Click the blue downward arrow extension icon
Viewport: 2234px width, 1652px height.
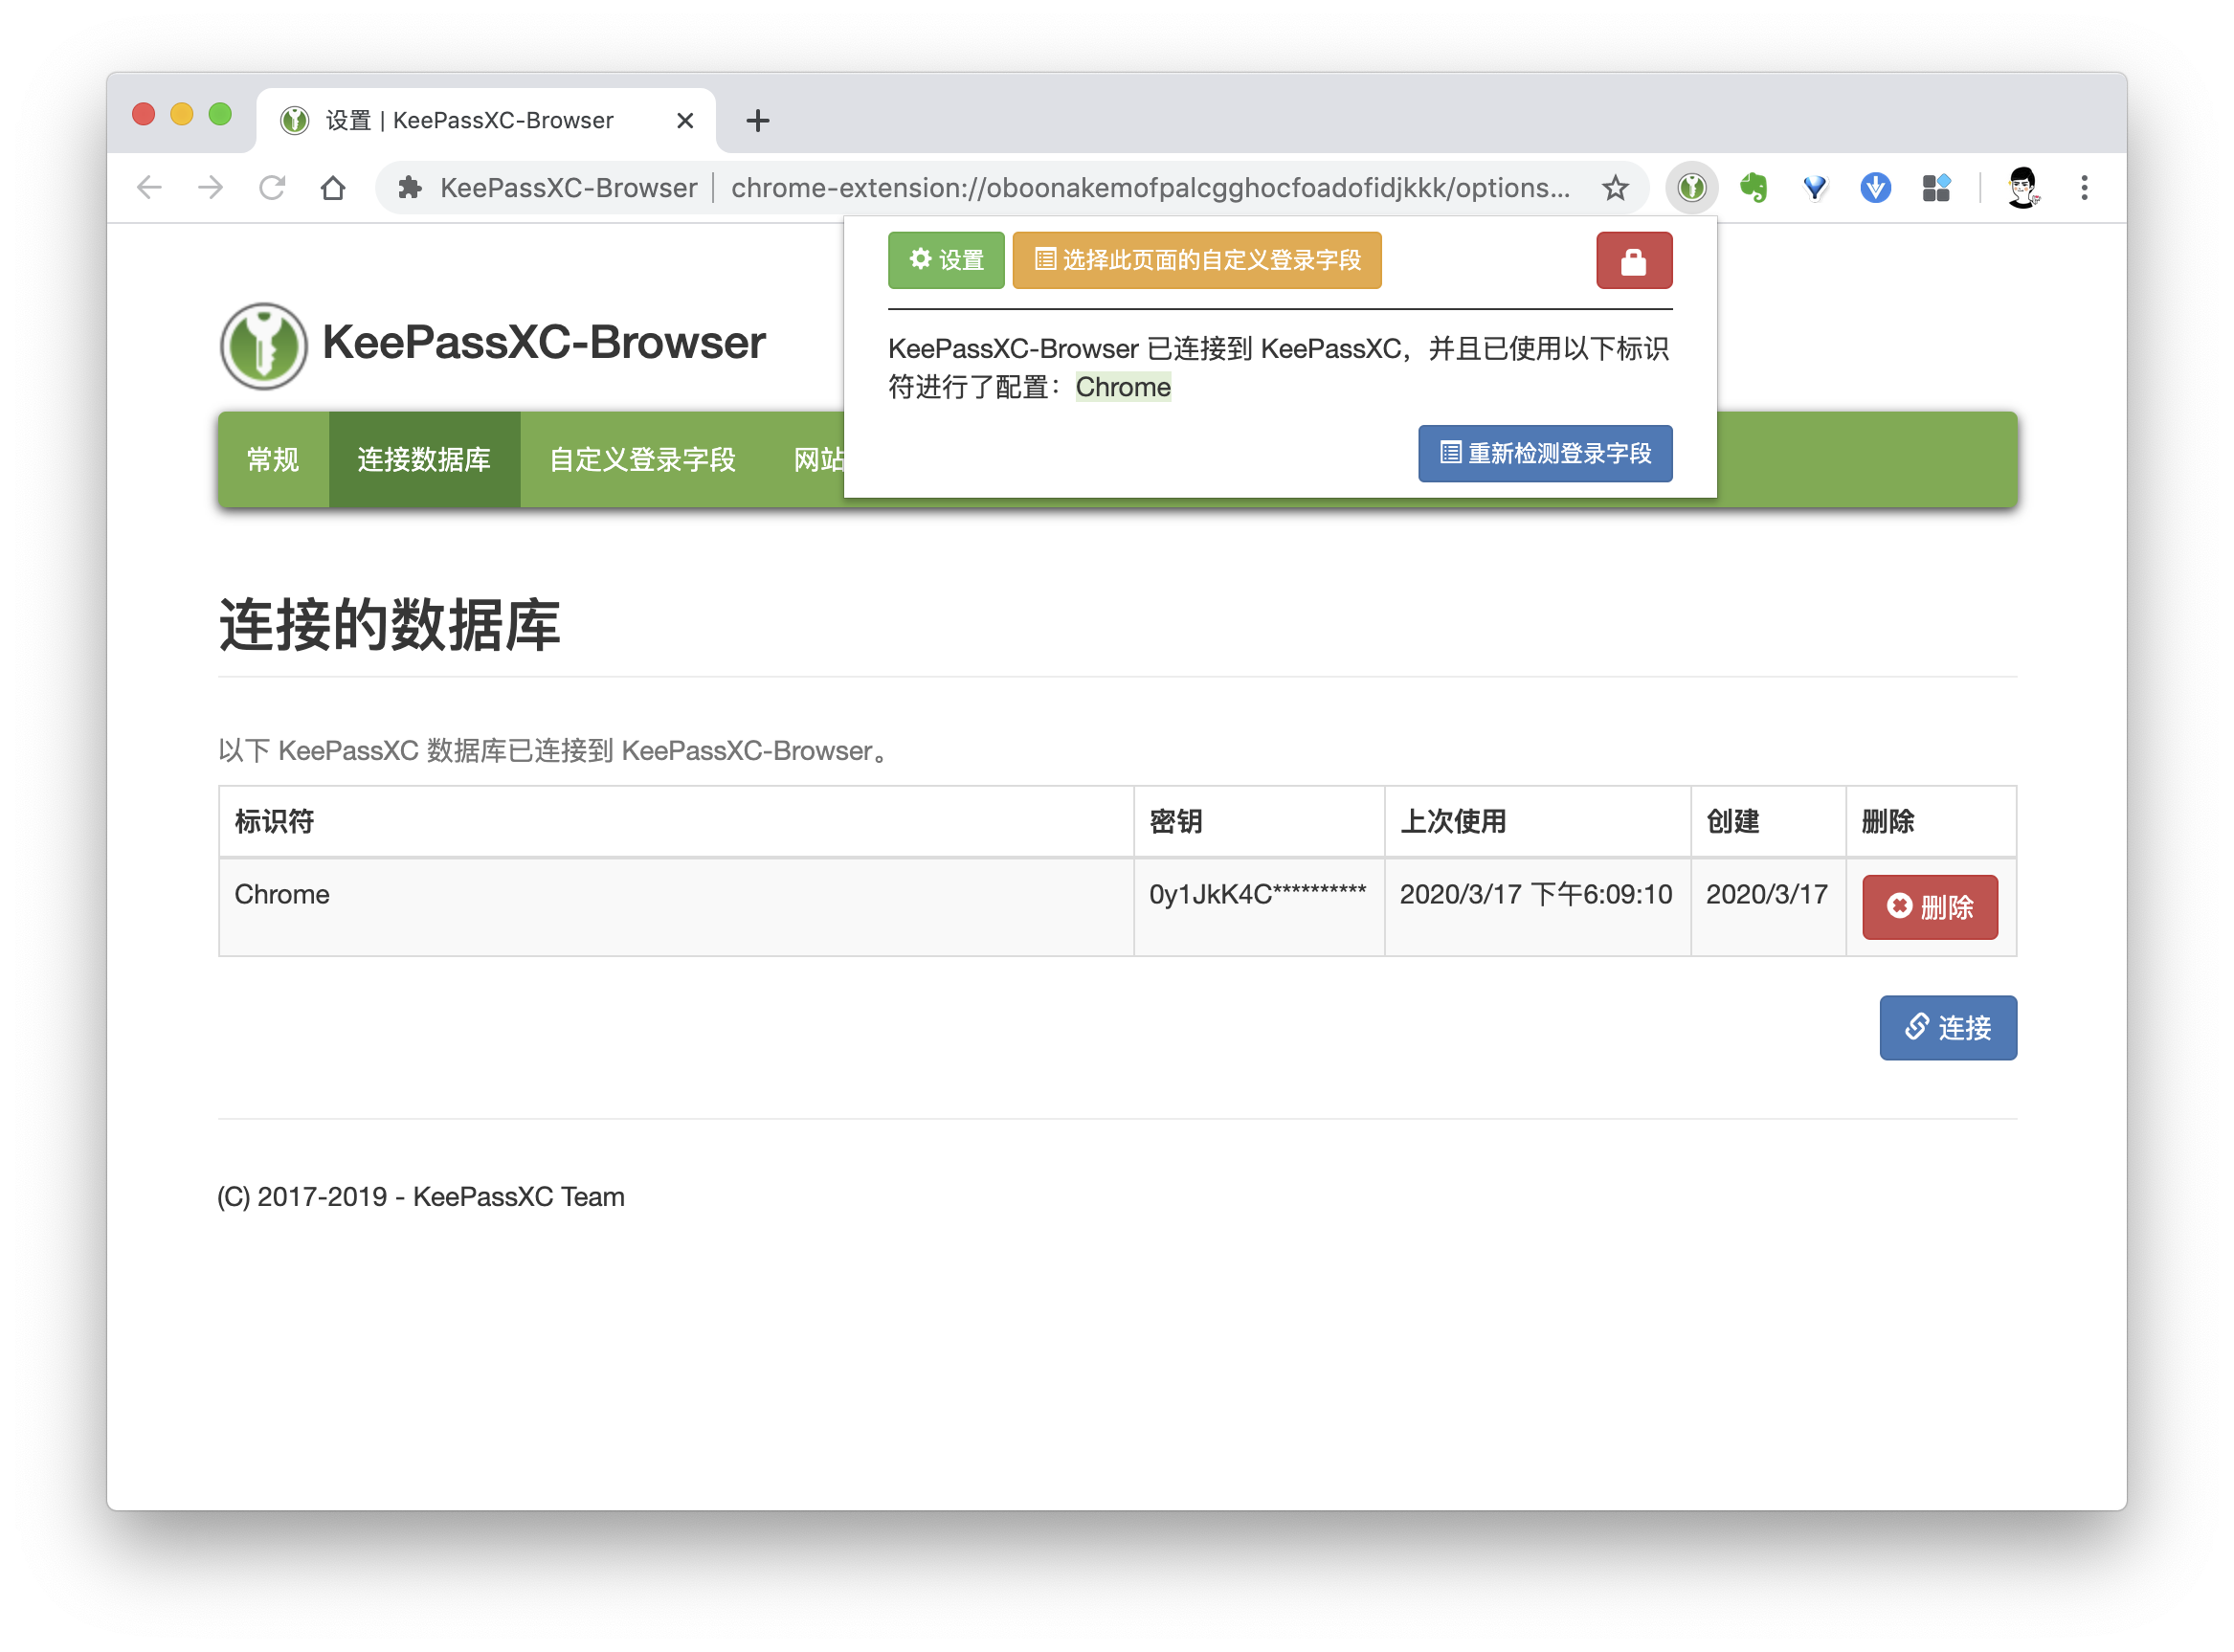point(1875,187)
